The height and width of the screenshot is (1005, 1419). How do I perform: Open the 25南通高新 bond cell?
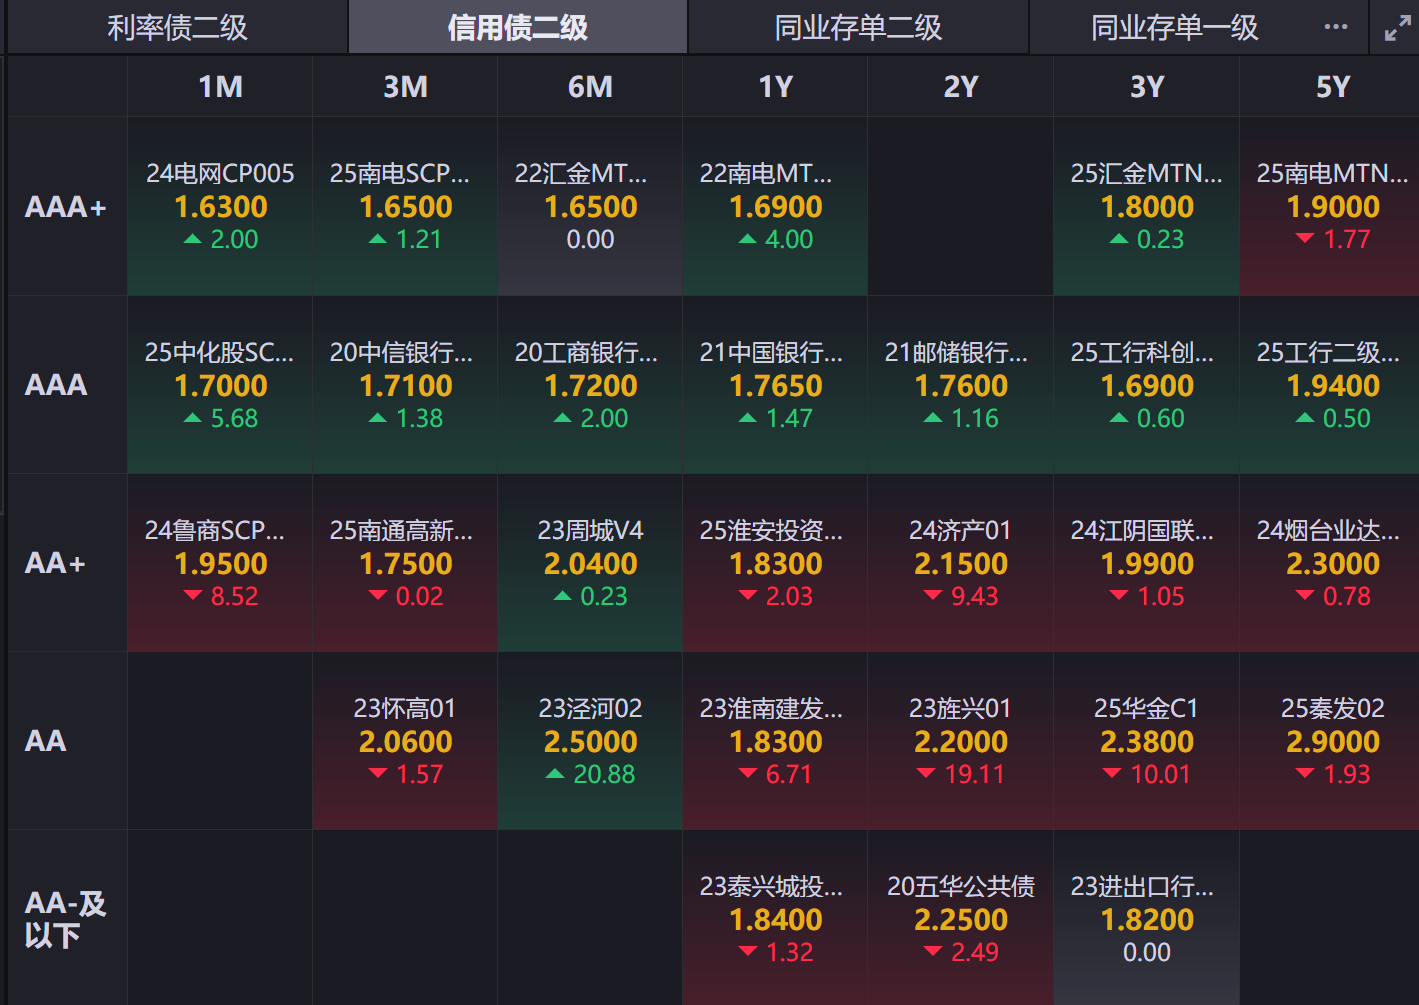click(405, 563)
